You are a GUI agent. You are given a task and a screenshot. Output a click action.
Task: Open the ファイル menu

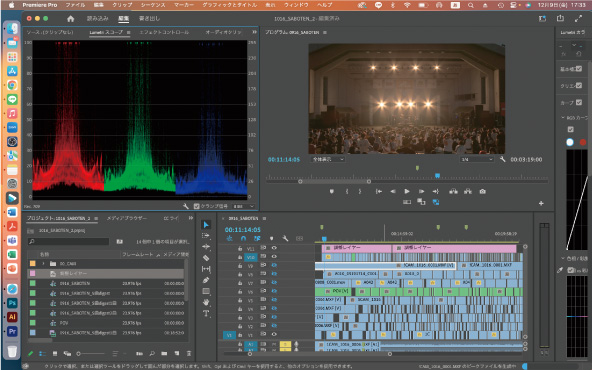75,5
